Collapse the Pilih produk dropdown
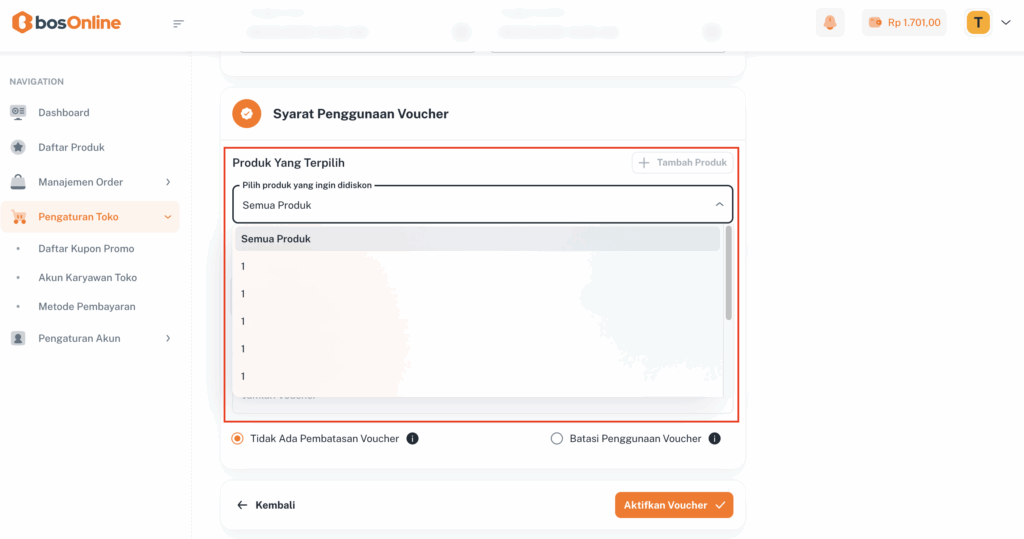This screenshot has height=539, width=1024. (x=718, y=204)
